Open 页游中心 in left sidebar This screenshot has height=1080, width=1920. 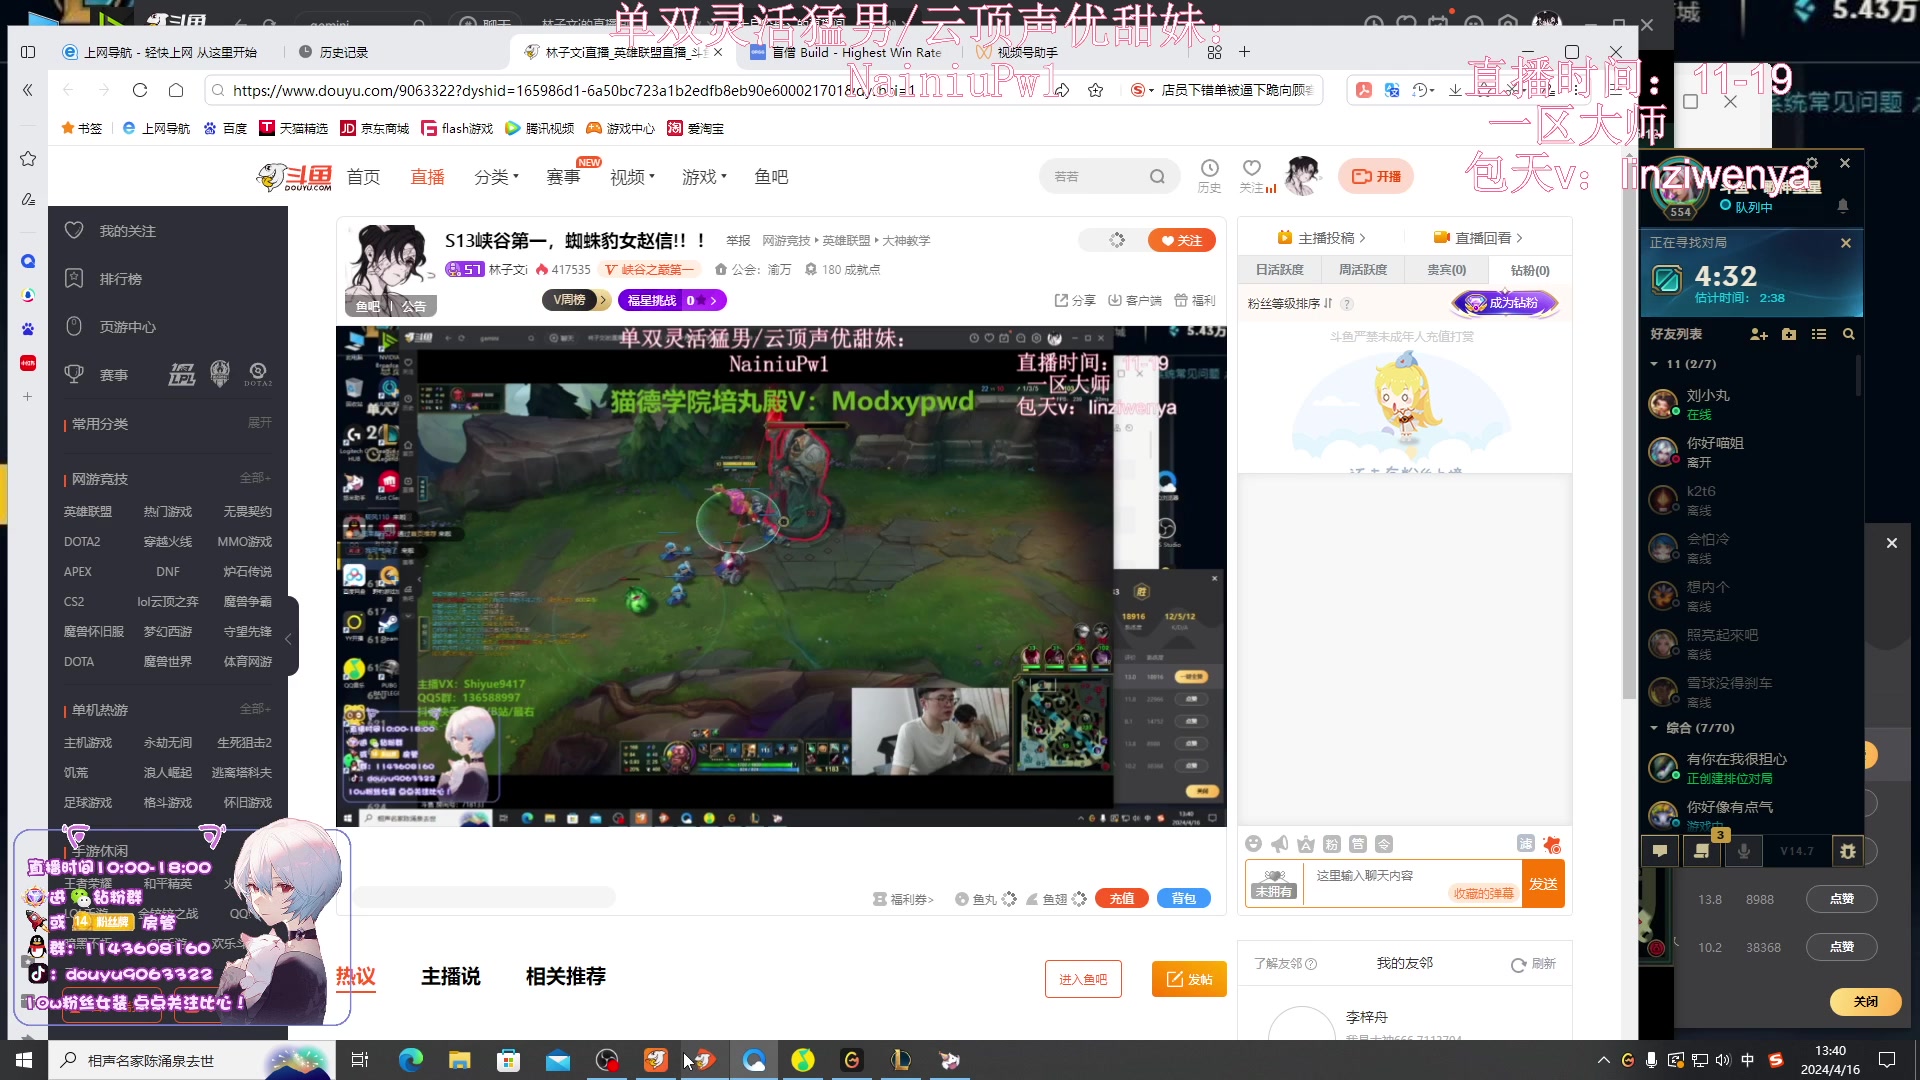tap(127, 327)
